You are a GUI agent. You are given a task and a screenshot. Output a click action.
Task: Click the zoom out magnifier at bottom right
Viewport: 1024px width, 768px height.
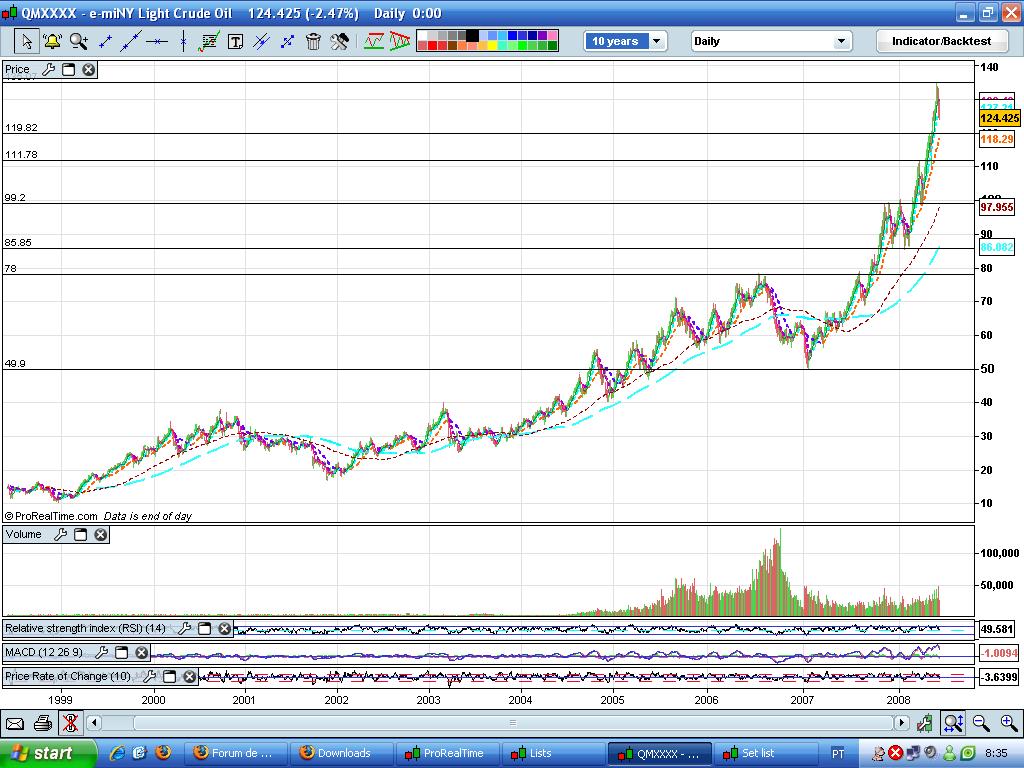click(x=981, y=723)
